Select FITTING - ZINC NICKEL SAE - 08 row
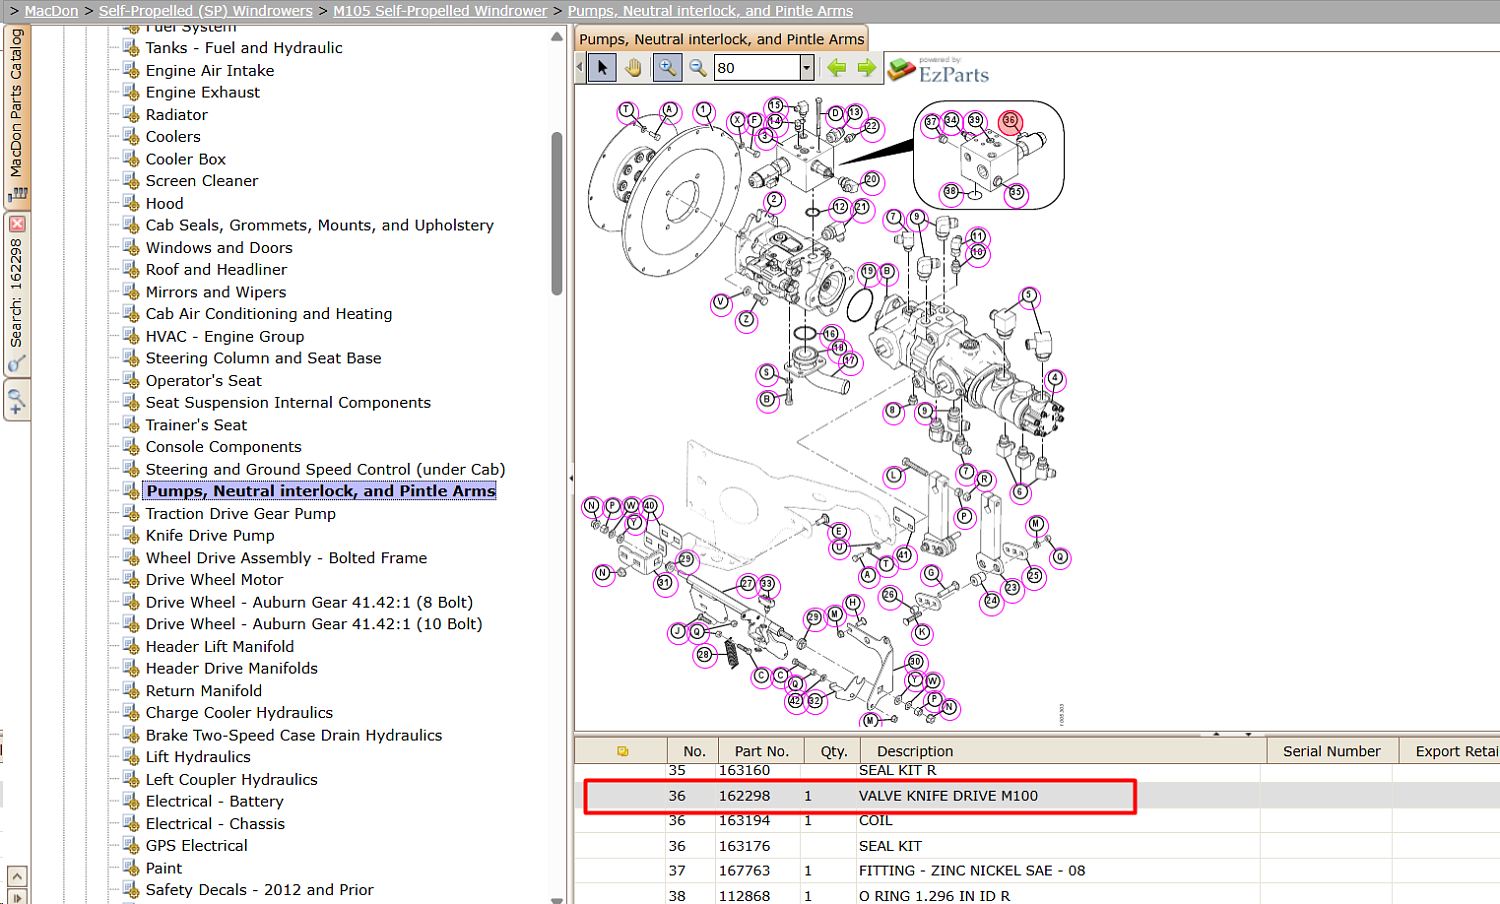Viewport: 1500px width, 904px height. pyautogui.click(x=1037, y=871)
